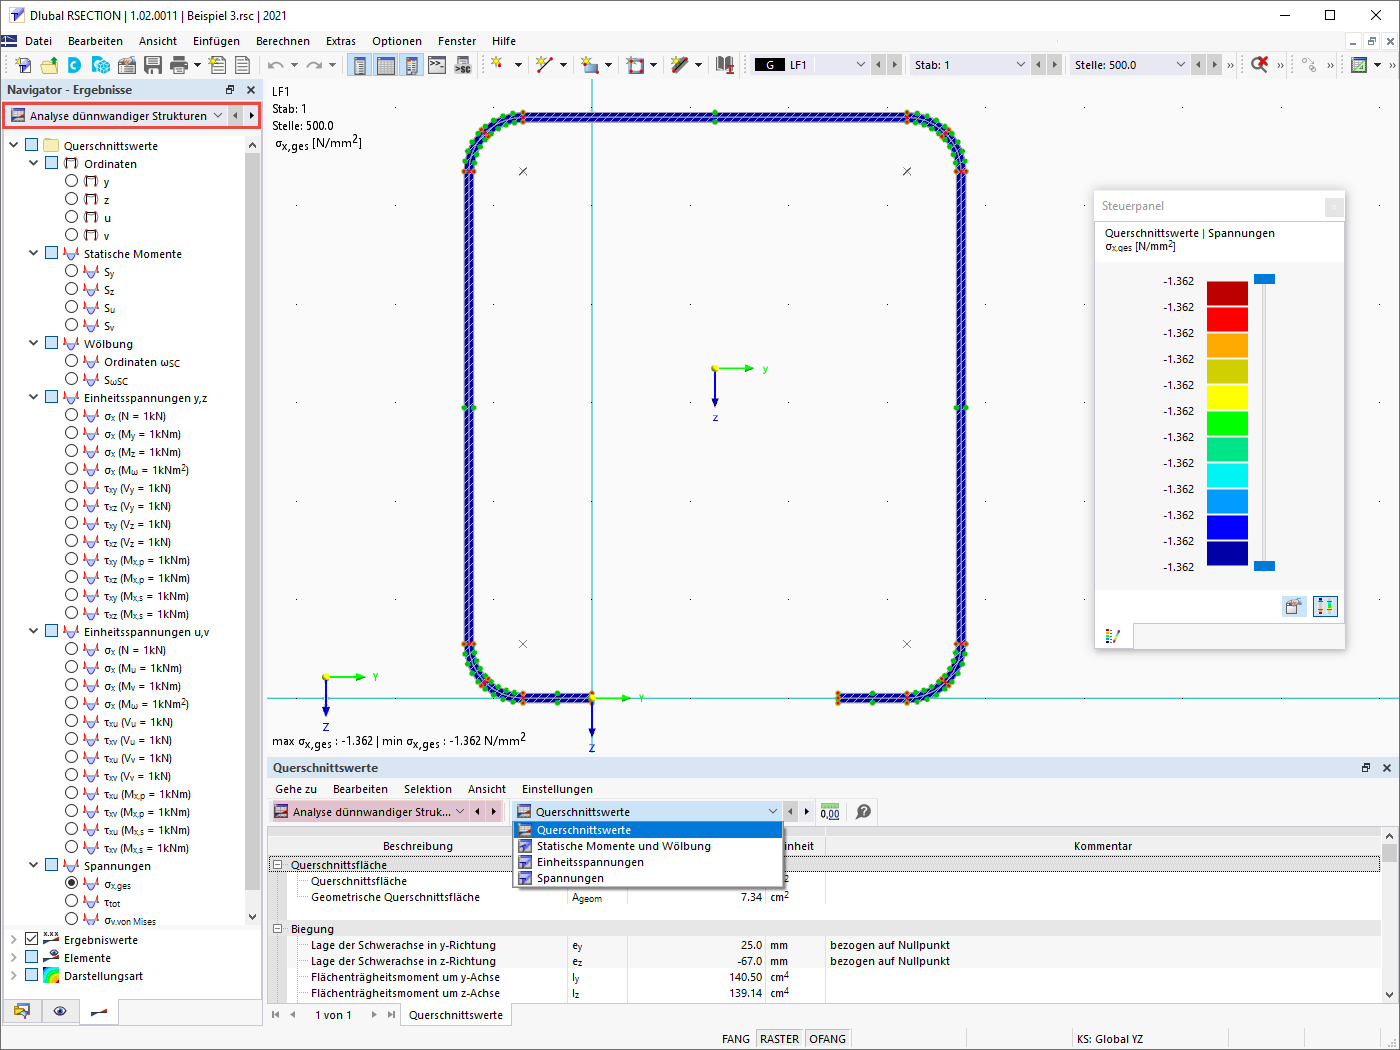This screenshot has width=1400, height=1050.
Task: Toggle the control panel toolbar icon
Action: click(412, 65)
